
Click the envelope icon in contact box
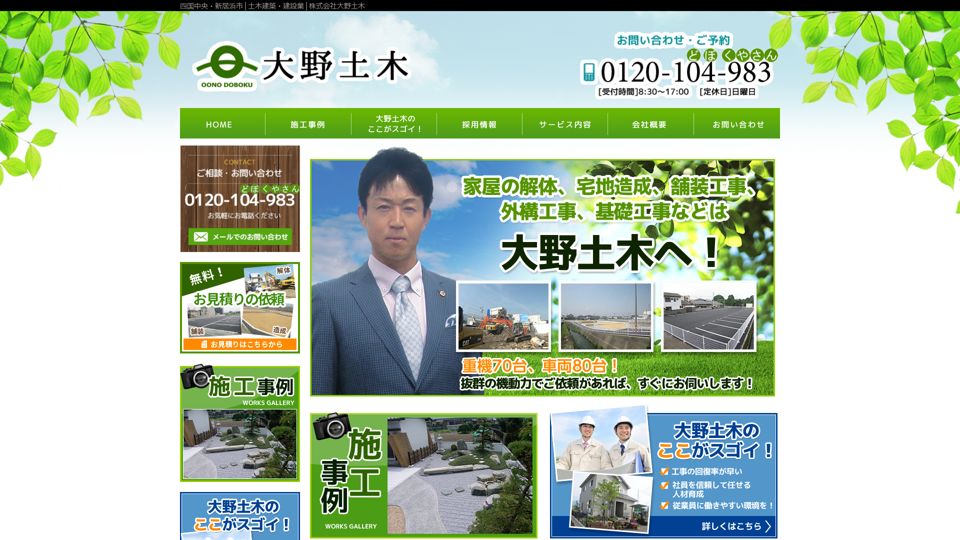(x=201, y=237)
